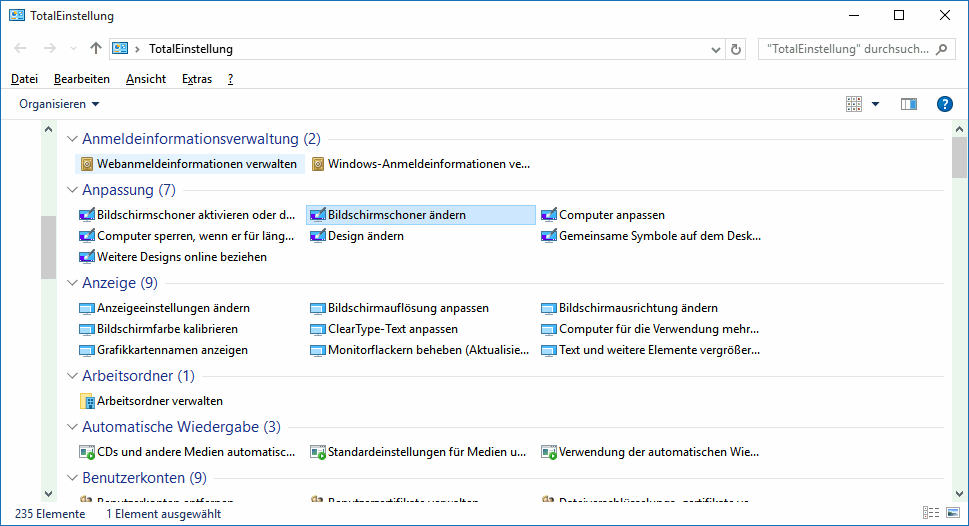Open the Arbeitsordner verwalten icon
This screenshot has width=969, height=526.
click(x=86, y=401)
